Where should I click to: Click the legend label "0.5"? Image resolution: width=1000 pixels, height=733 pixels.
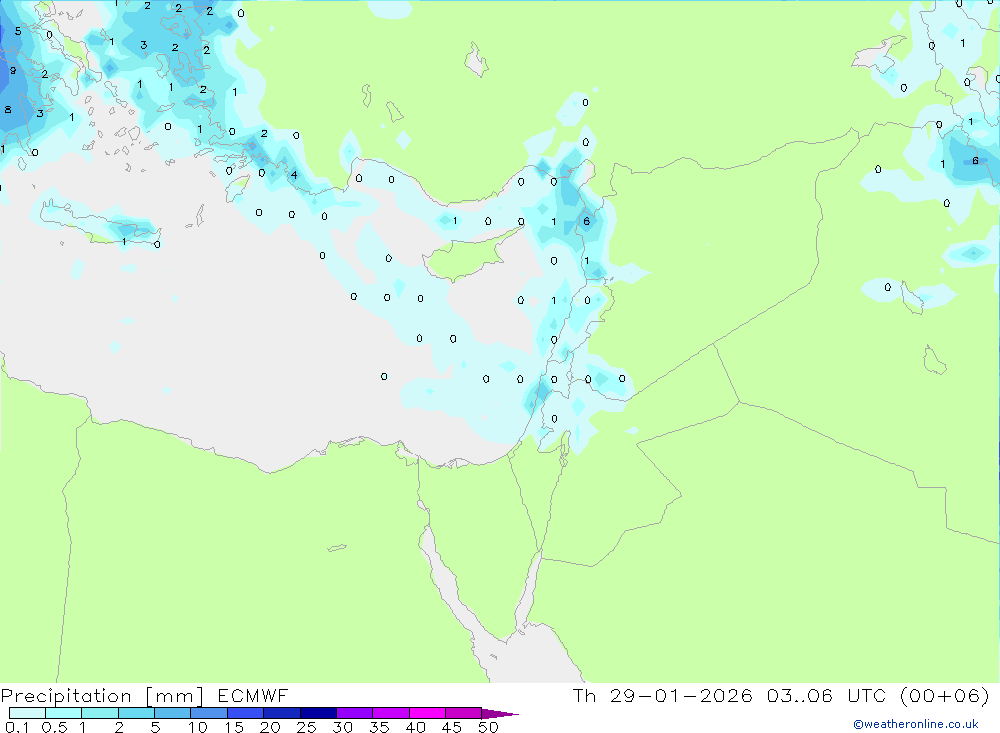tap(54, 727)
